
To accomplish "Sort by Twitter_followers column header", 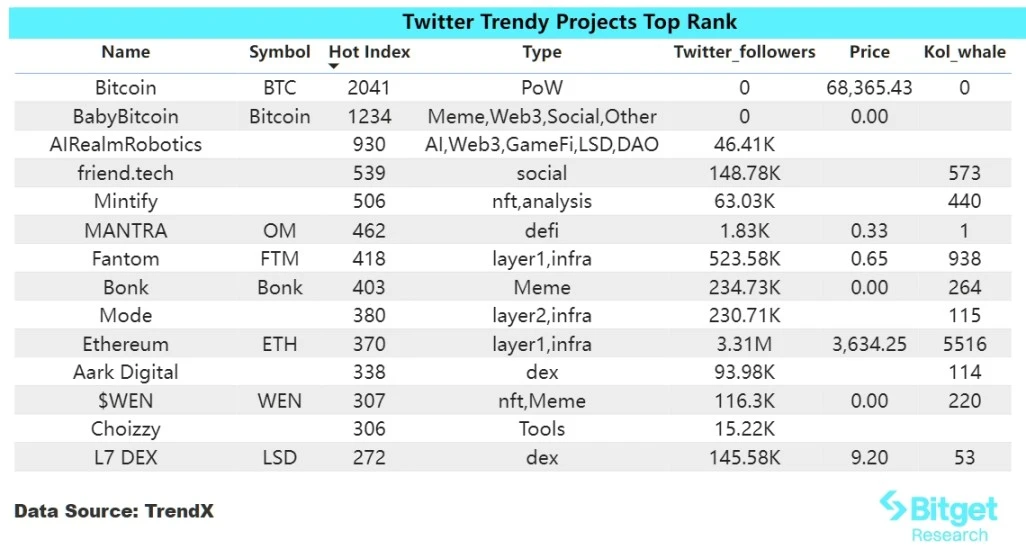I will coord(744,52).
